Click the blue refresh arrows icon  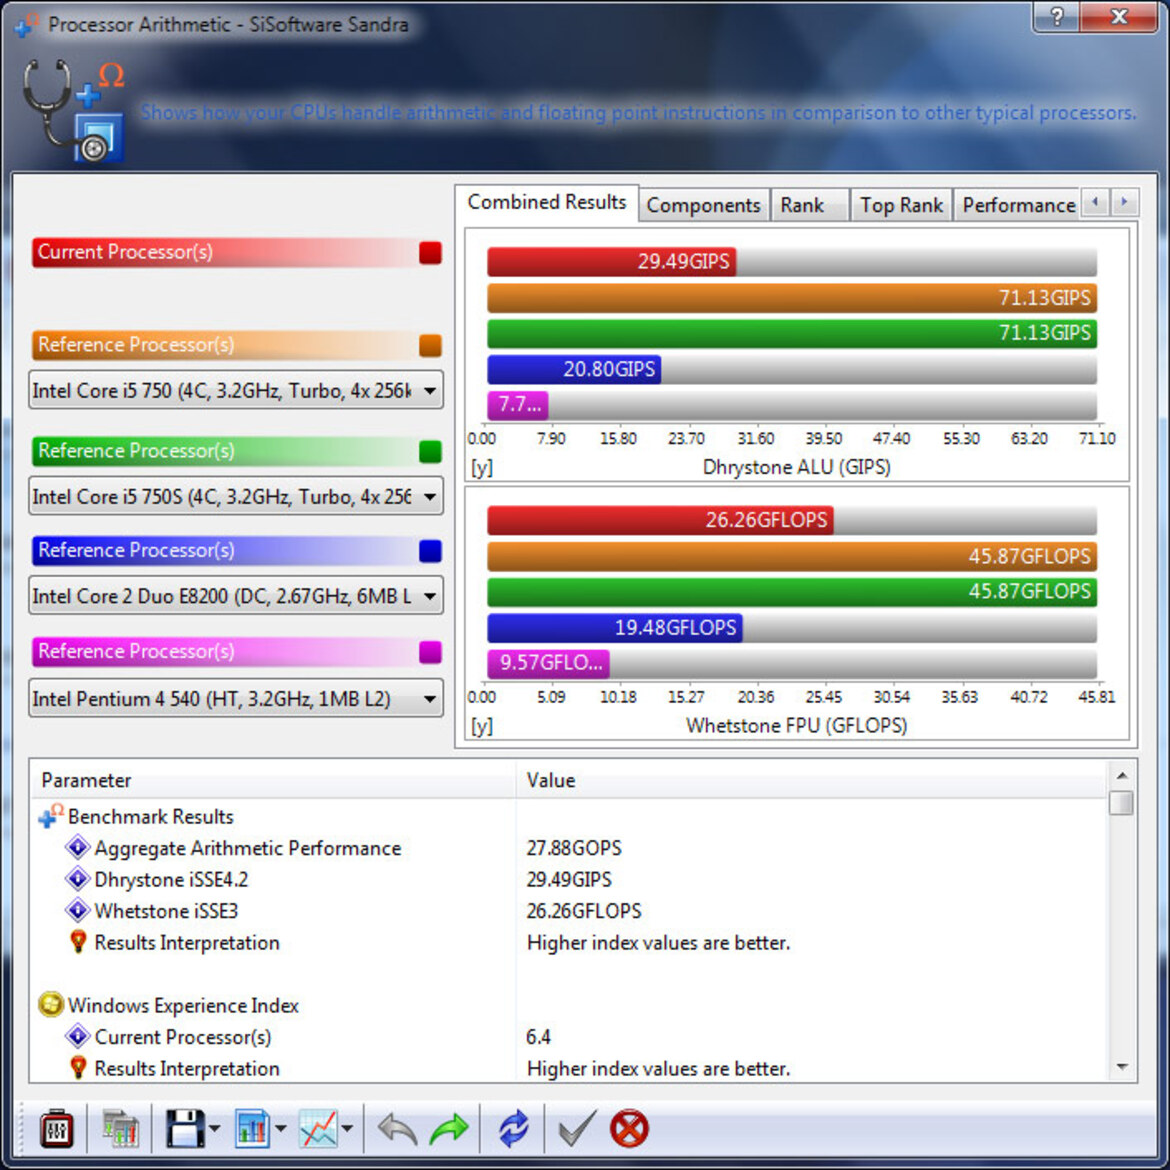coord(513,1128)
